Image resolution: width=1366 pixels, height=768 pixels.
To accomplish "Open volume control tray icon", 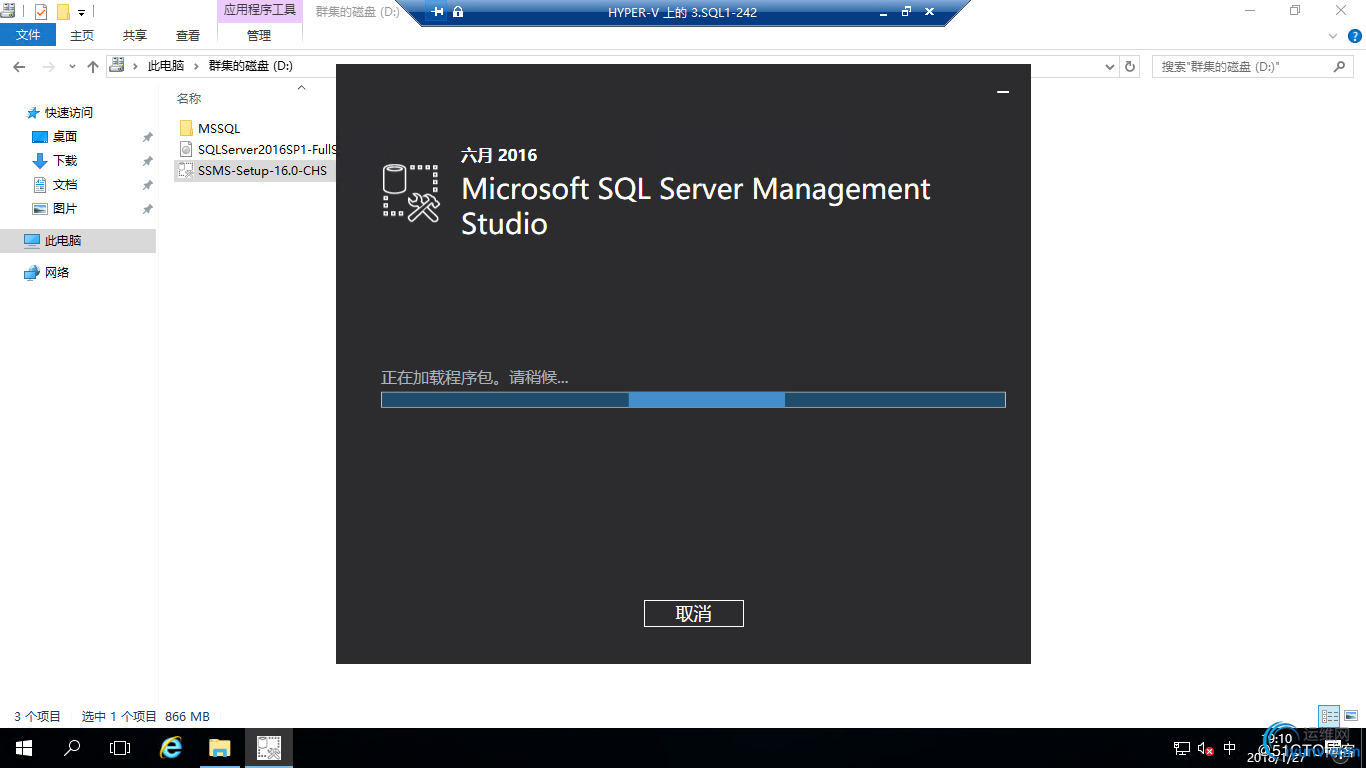I will point(1206,749).
